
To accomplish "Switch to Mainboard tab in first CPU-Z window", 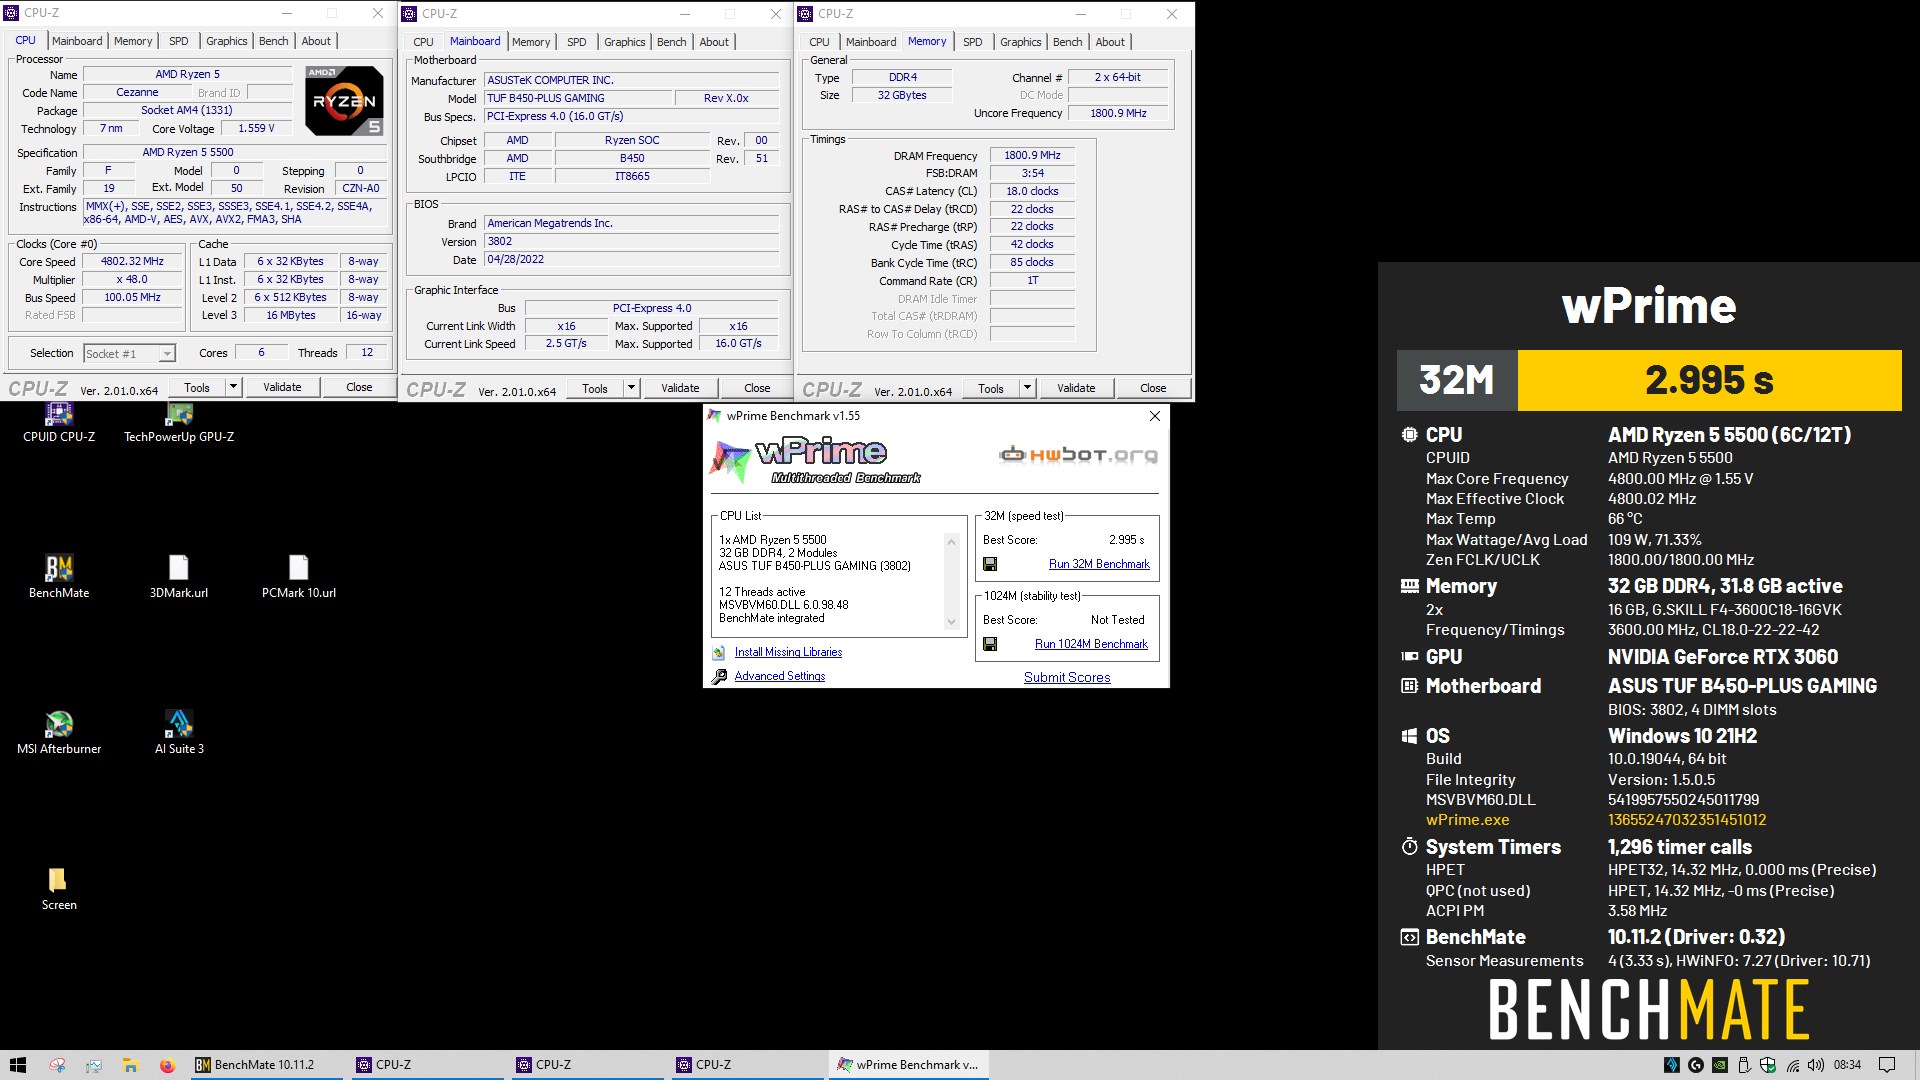I will click(x=77, y=41).
